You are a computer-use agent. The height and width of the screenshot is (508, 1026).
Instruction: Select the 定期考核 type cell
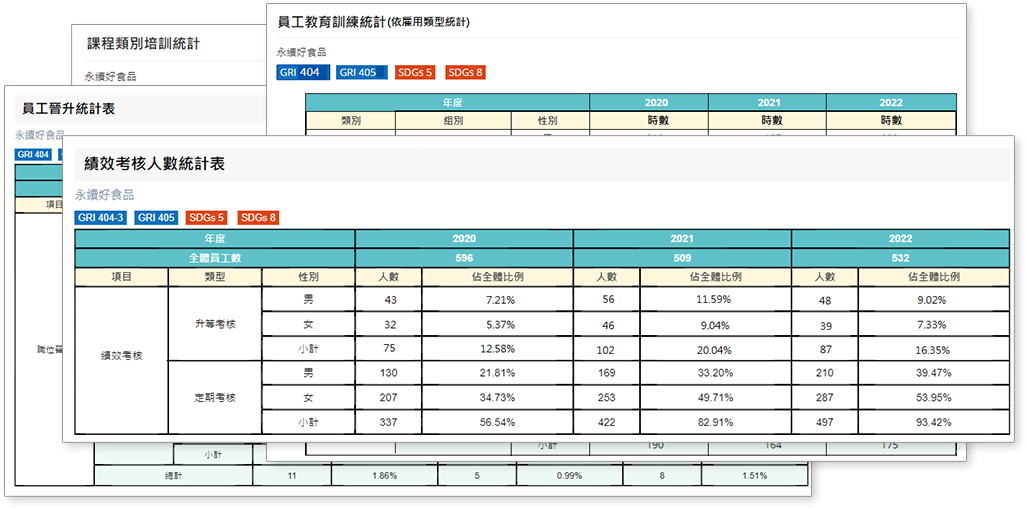click(214, 397)
